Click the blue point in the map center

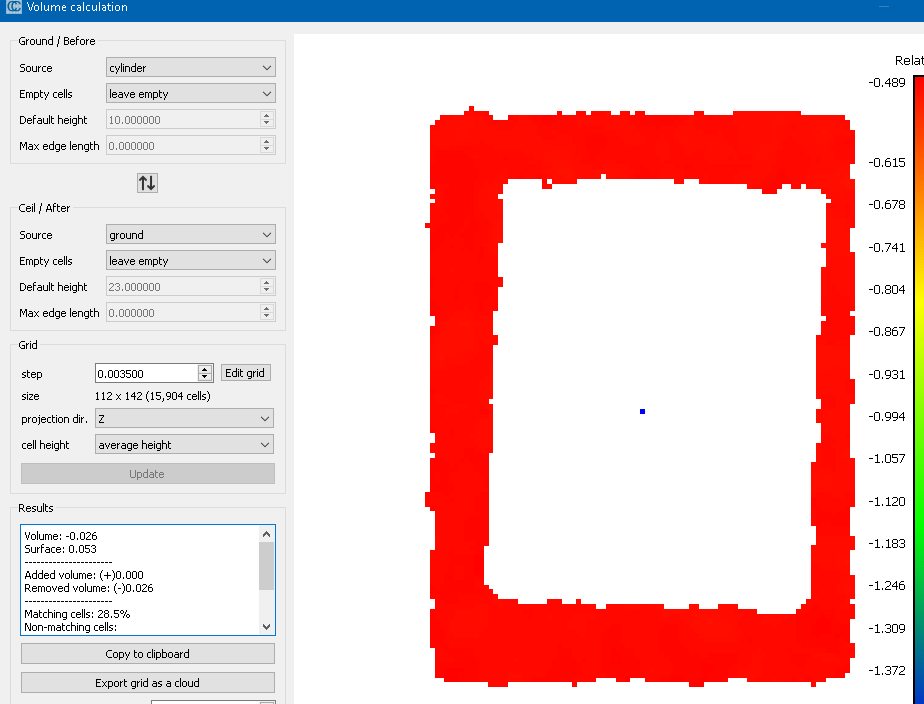(642, 411)
